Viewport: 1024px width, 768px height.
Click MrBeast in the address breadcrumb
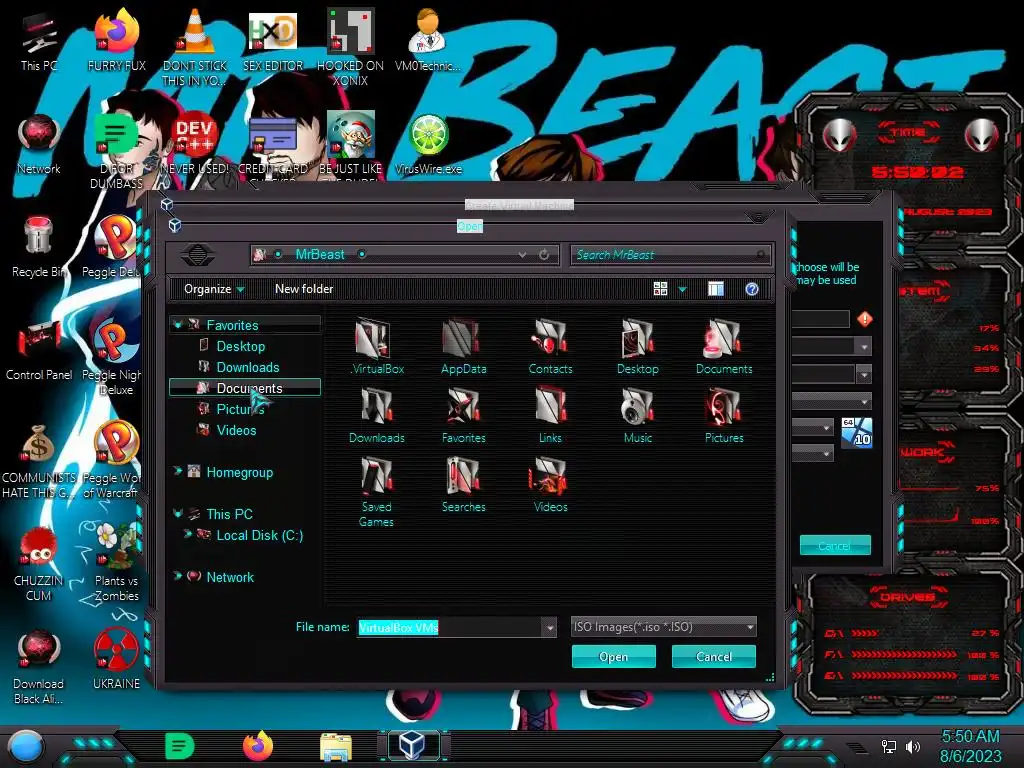click(x=319, y=255)
